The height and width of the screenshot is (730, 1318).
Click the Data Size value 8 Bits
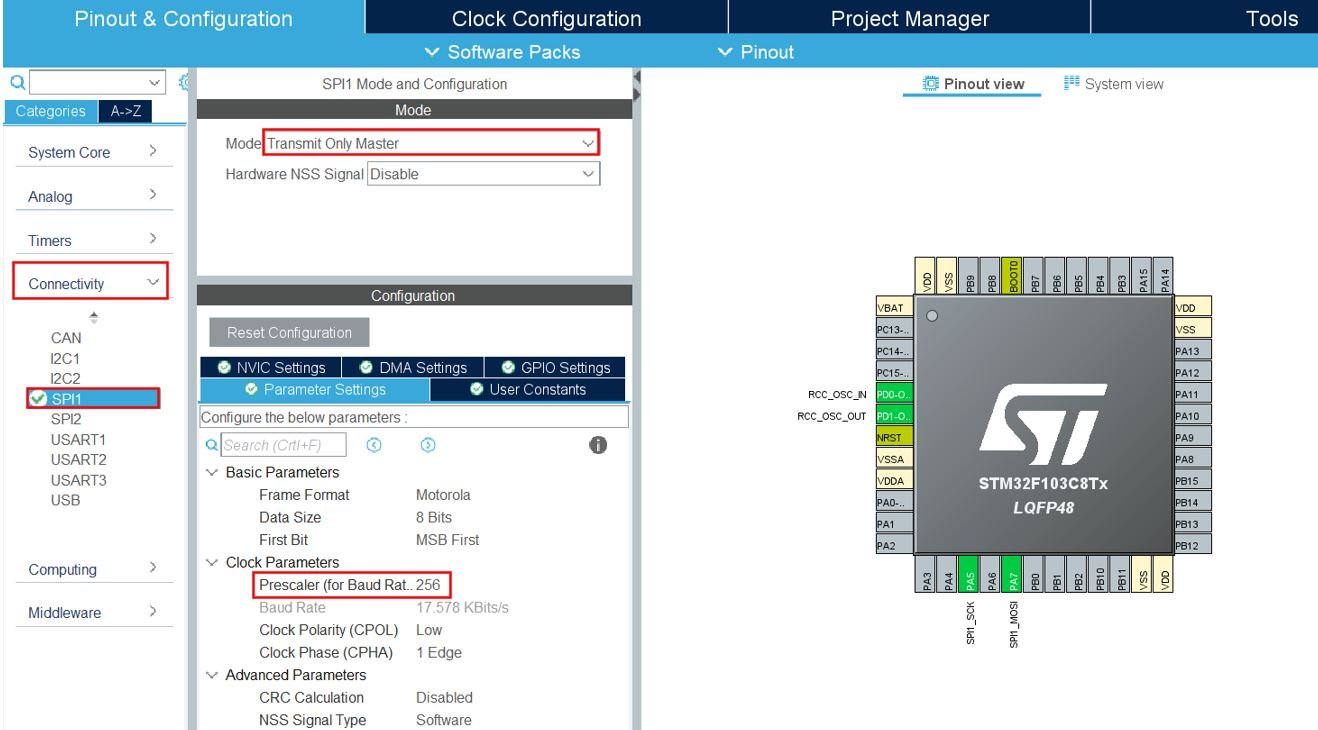(x=434, y=517)
